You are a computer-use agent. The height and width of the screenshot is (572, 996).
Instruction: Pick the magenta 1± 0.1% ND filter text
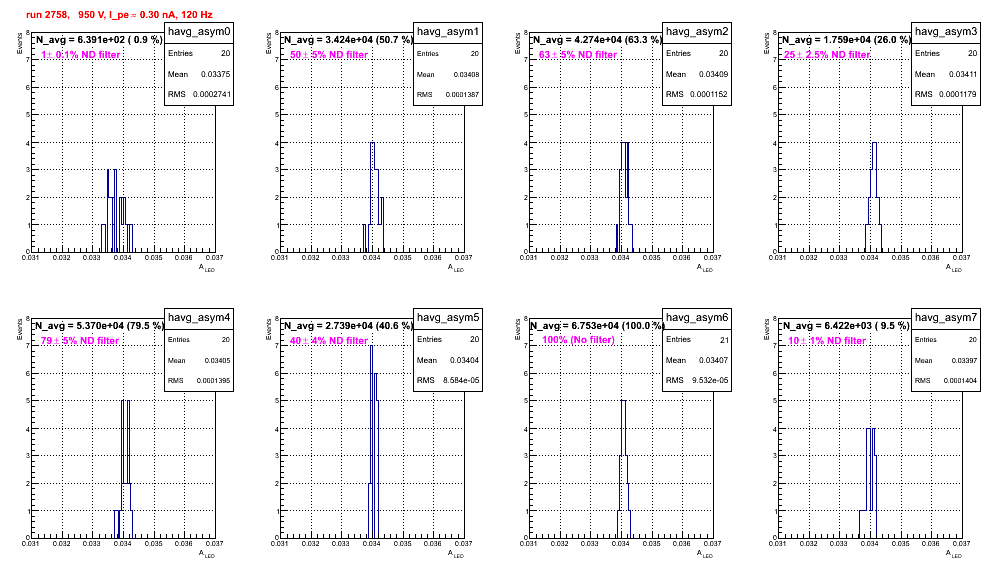[81, 55]
